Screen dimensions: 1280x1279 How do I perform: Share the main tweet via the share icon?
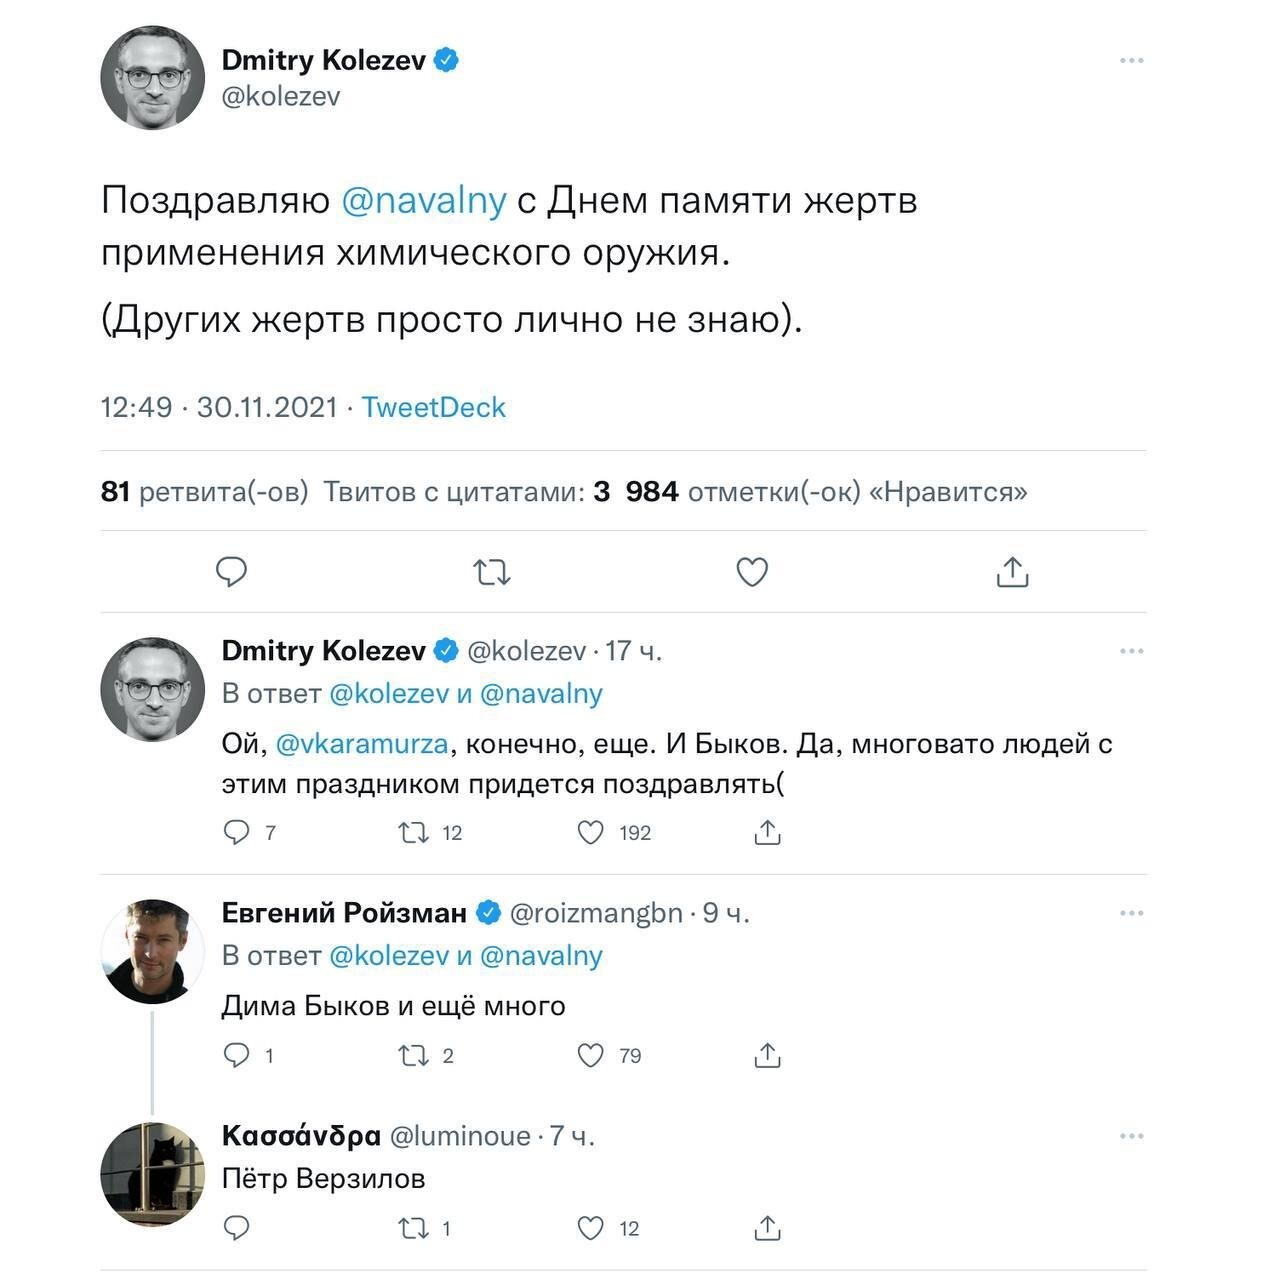[x=1012, y=572]
